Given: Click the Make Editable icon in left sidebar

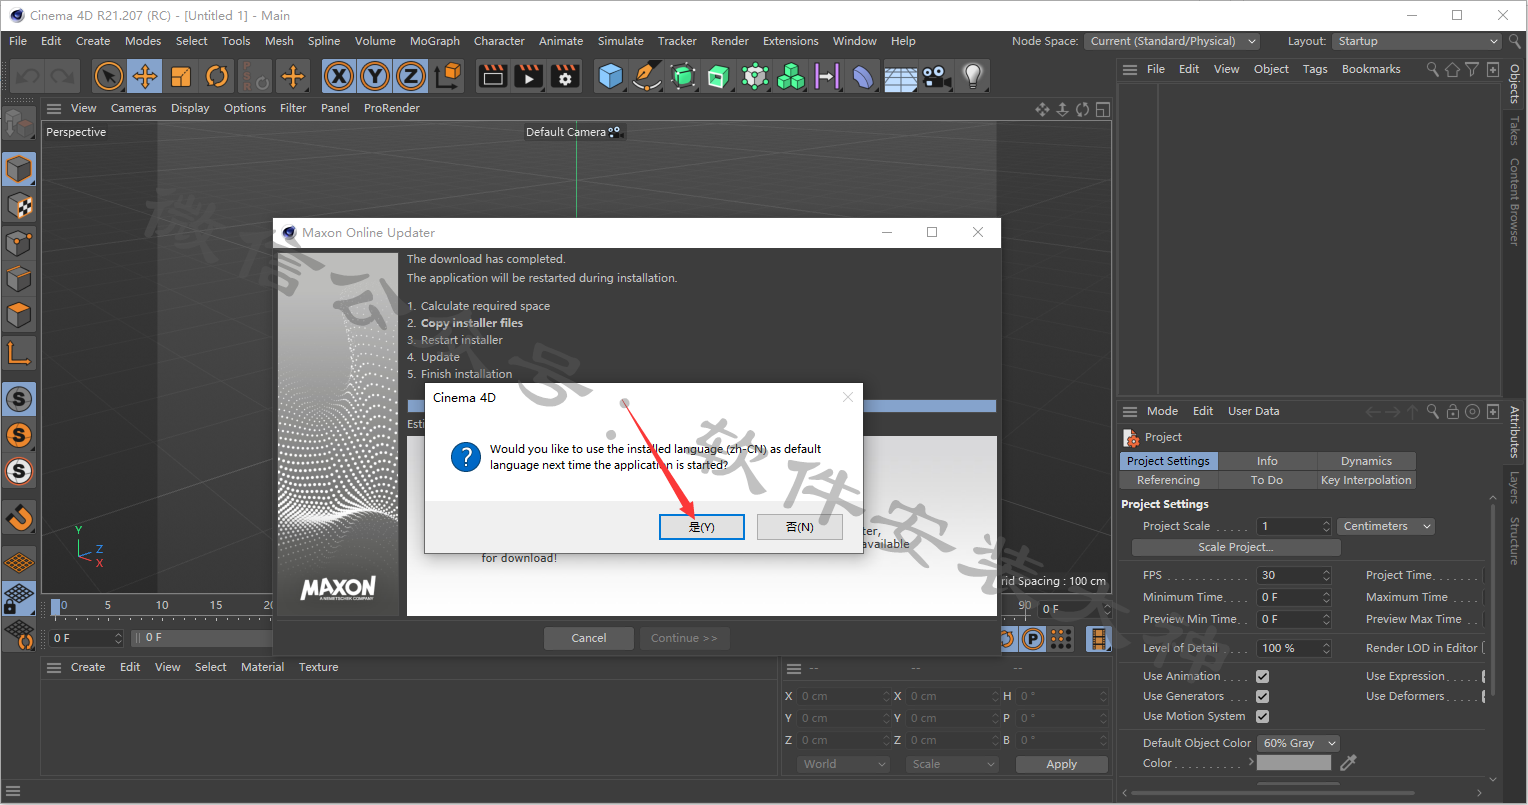Looking at the screenshot, I should click(x=18, y=124).
